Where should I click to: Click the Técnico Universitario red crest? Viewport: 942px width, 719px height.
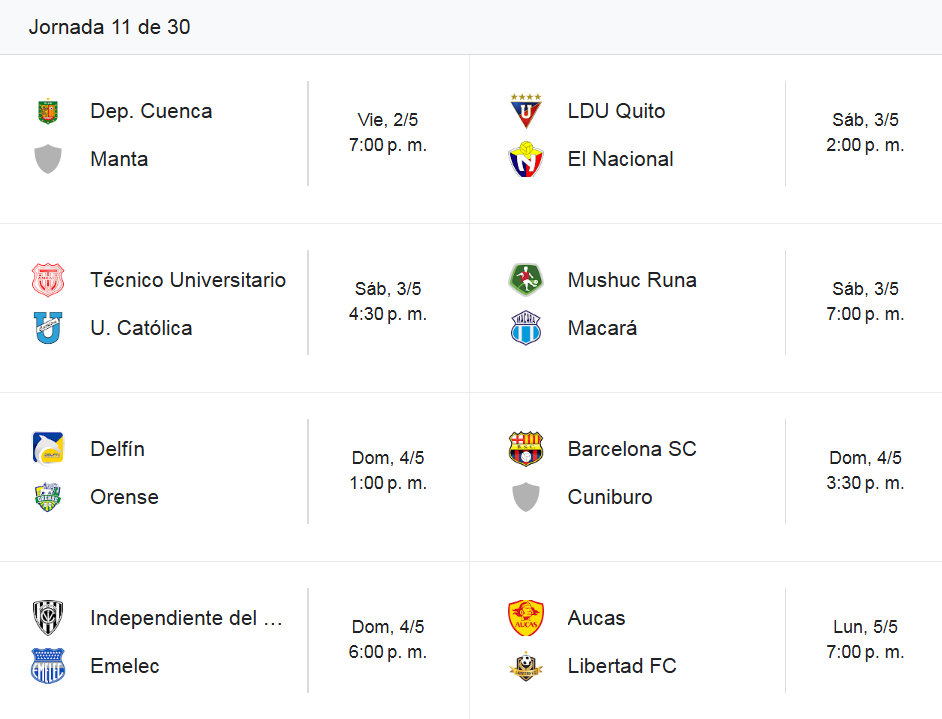pos(48,280)
